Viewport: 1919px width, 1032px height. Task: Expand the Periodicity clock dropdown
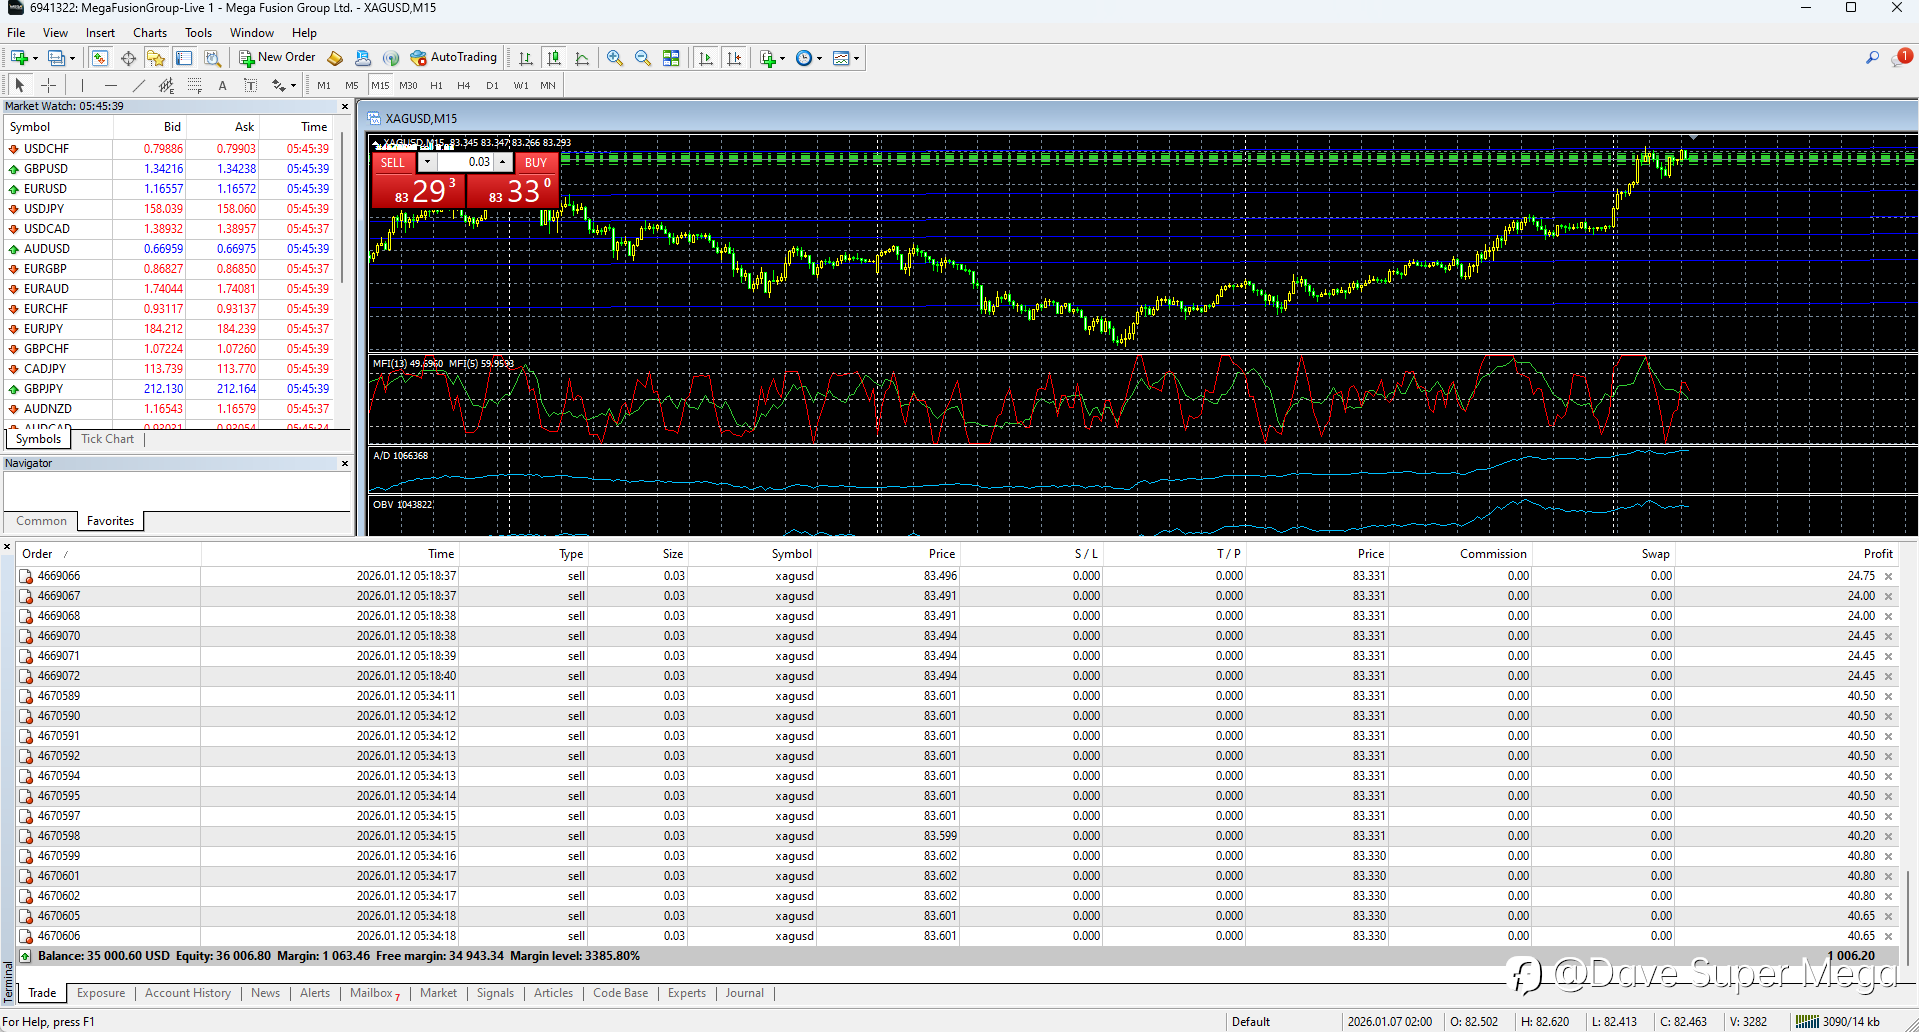coord(819,58)
